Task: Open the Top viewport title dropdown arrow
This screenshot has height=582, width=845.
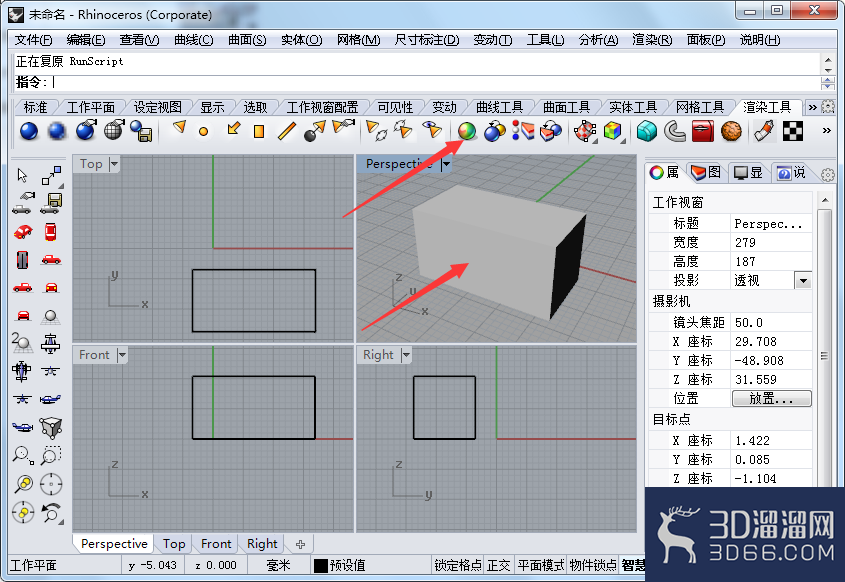Action: pyautogui.click(x=114, y=164)
